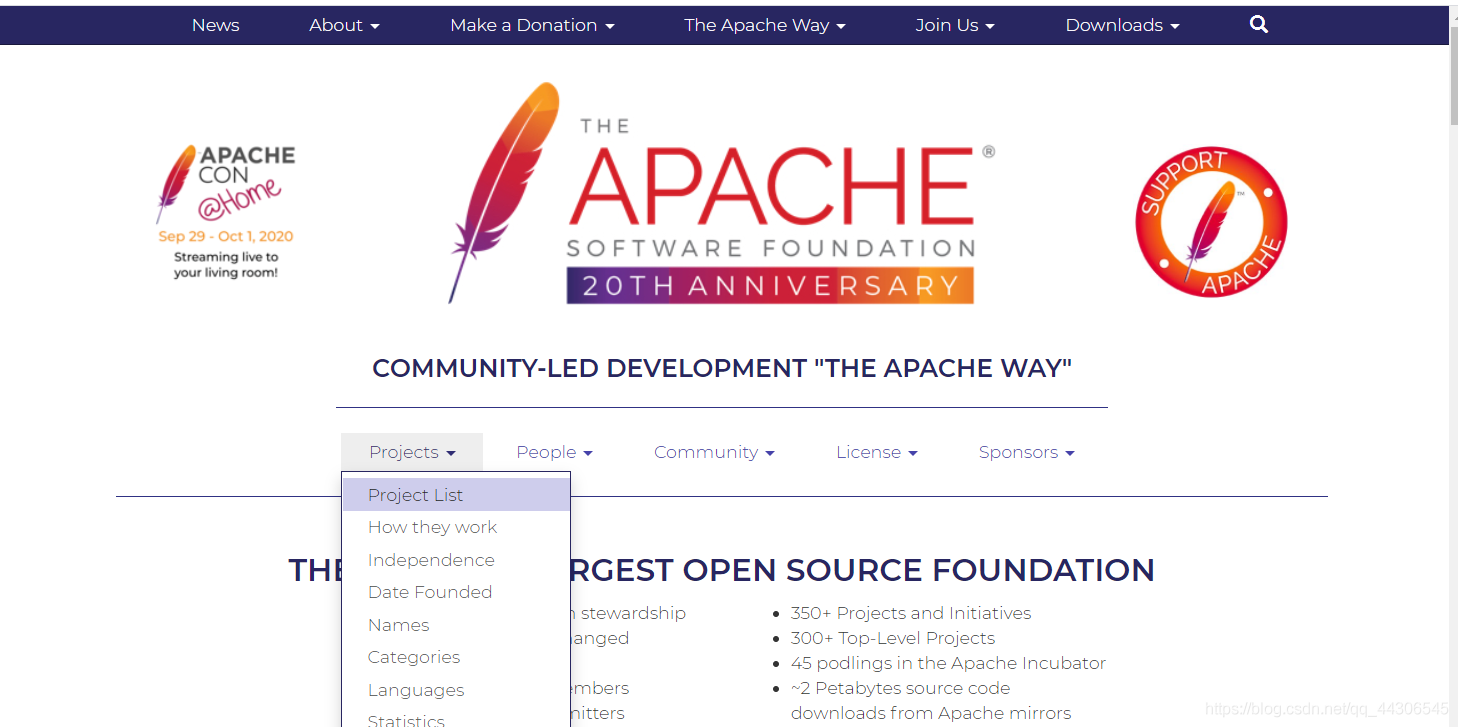Select Project List from the menu

click(456, 495)
